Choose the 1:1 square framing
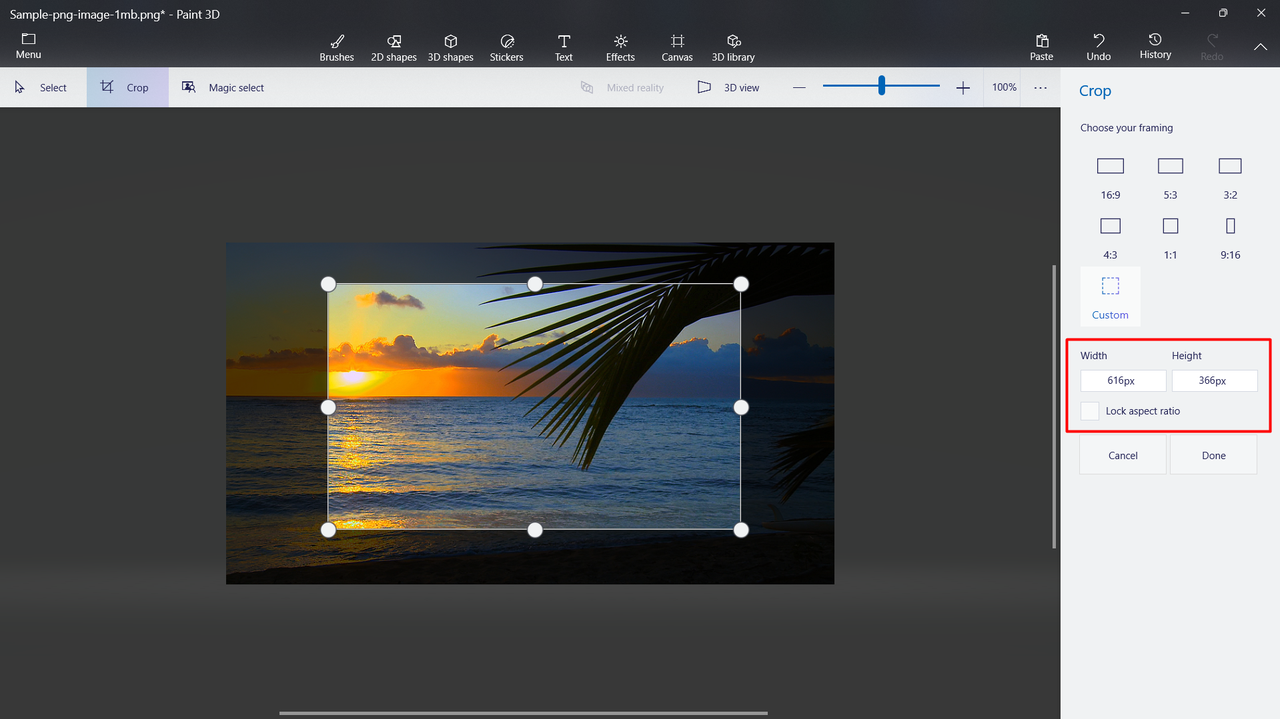Image resolution: width=1280 pixels, height=719 pixels. (x=1170, y=234)
